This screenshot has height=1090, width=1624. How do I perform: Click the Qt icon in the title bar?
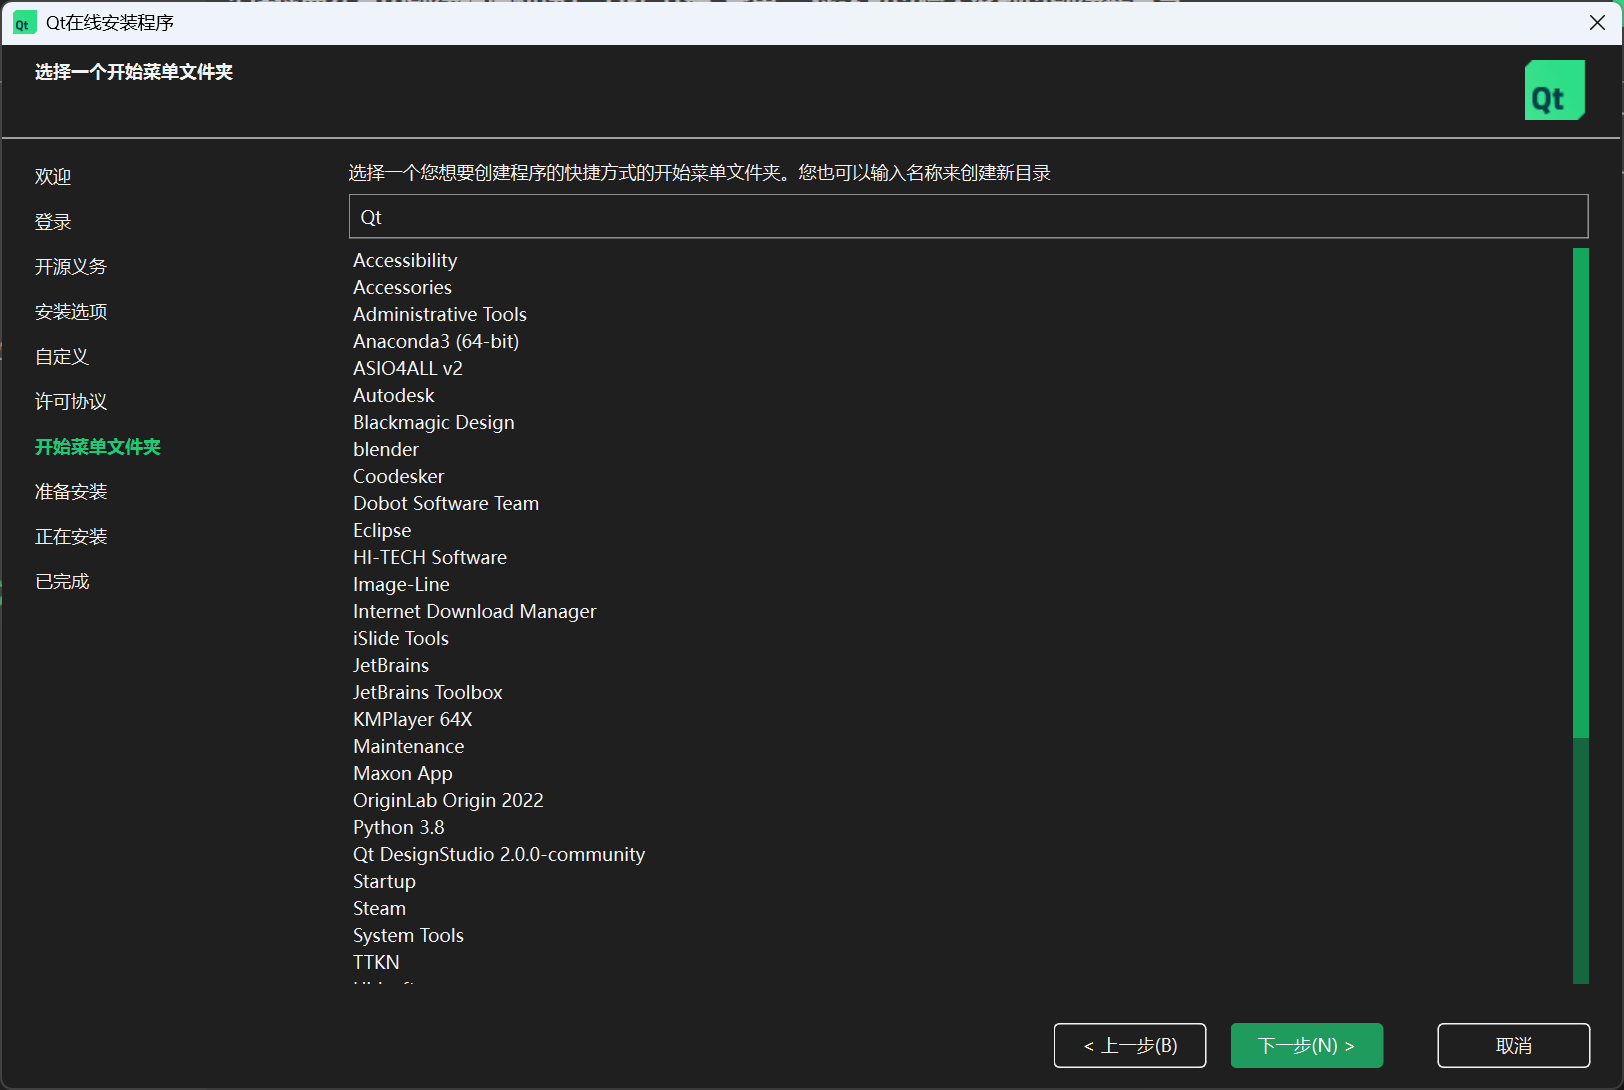(24, 23)
